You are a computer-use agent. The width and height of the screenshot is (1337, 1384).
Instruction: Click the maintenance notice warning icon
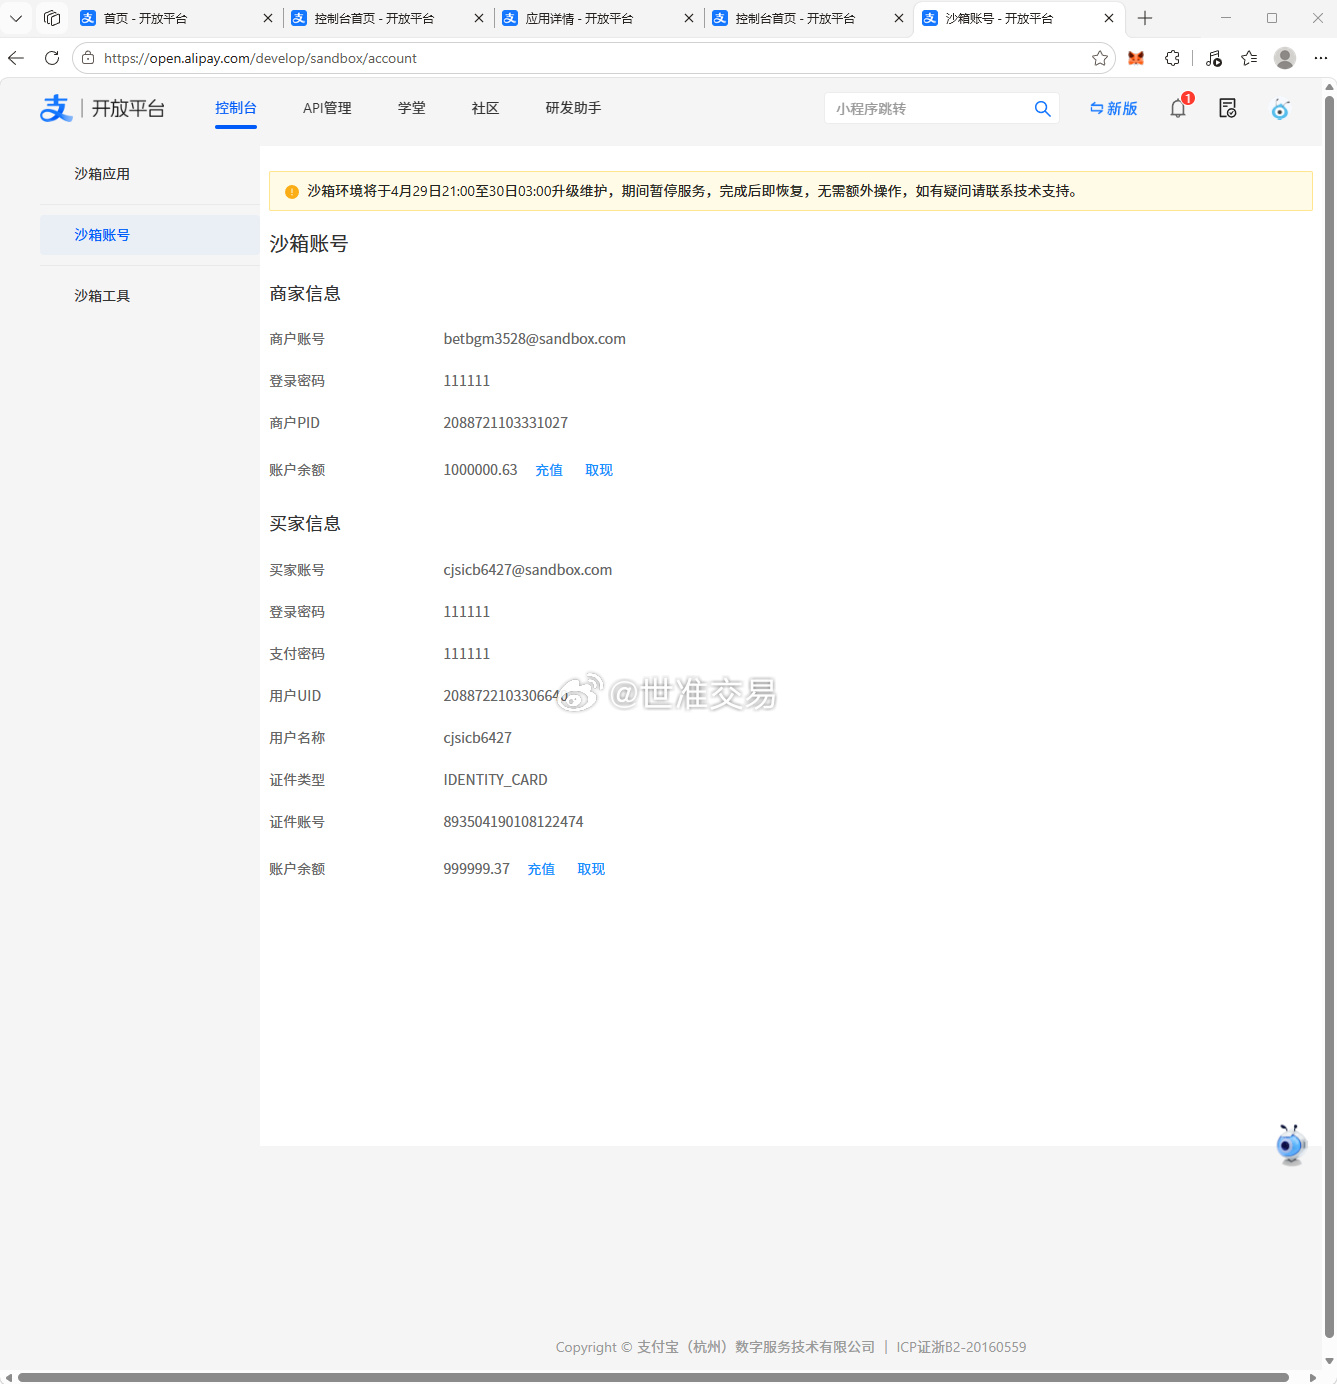point(292,192)
